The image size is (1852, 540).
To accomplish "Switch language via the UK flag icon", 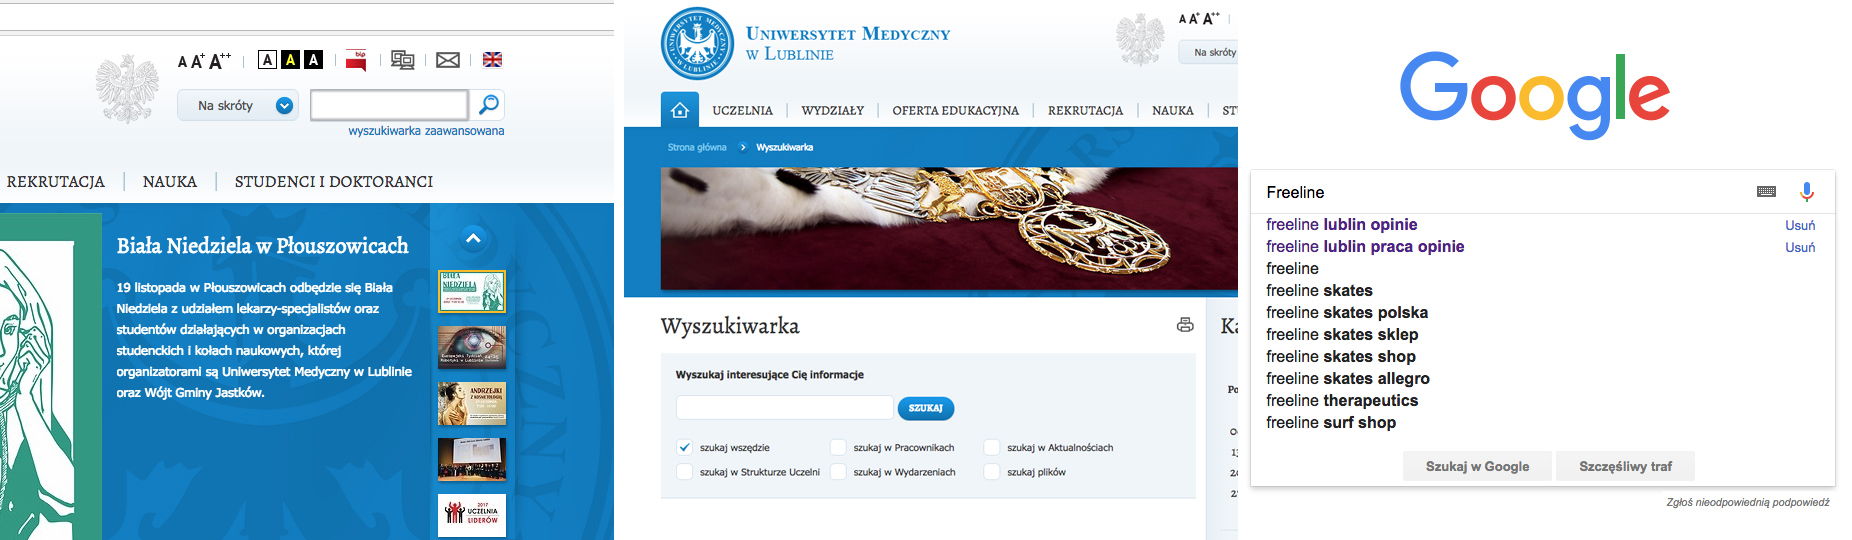I will pyautogui.click(x=492, y=60).
